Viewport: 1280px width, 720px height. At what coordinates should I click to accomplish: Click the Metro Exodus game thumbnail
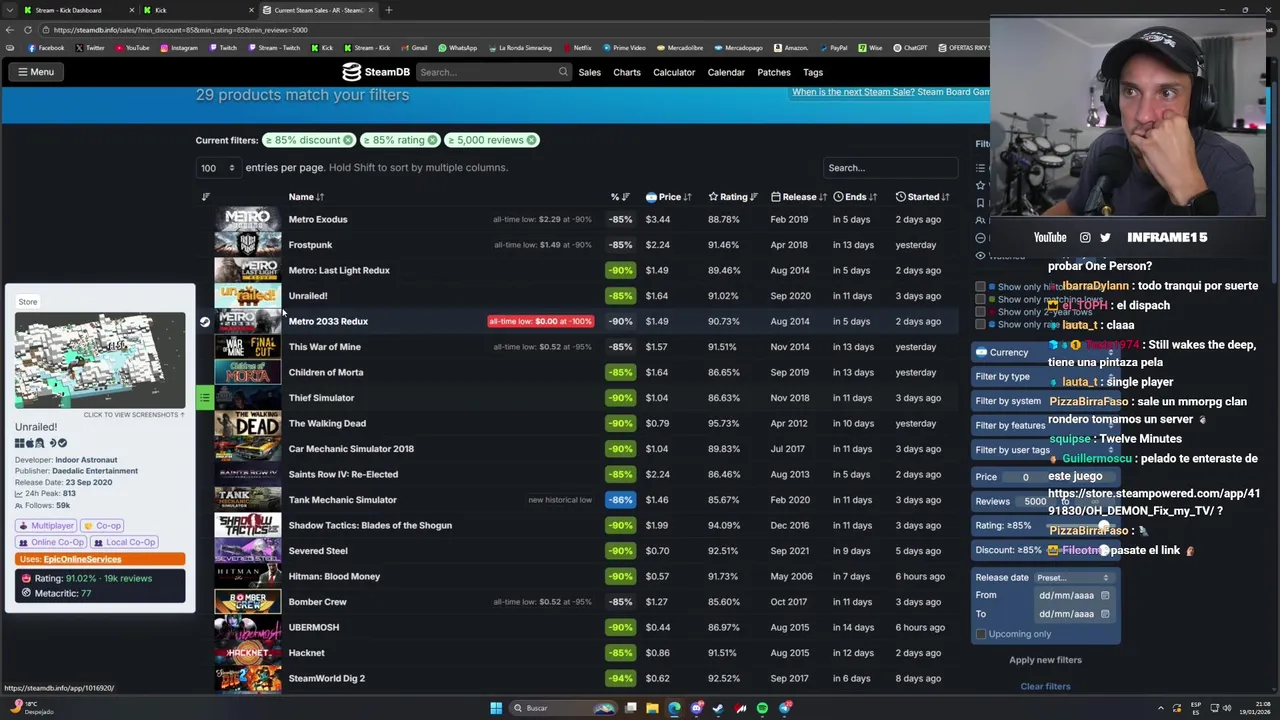pos(247,219)
